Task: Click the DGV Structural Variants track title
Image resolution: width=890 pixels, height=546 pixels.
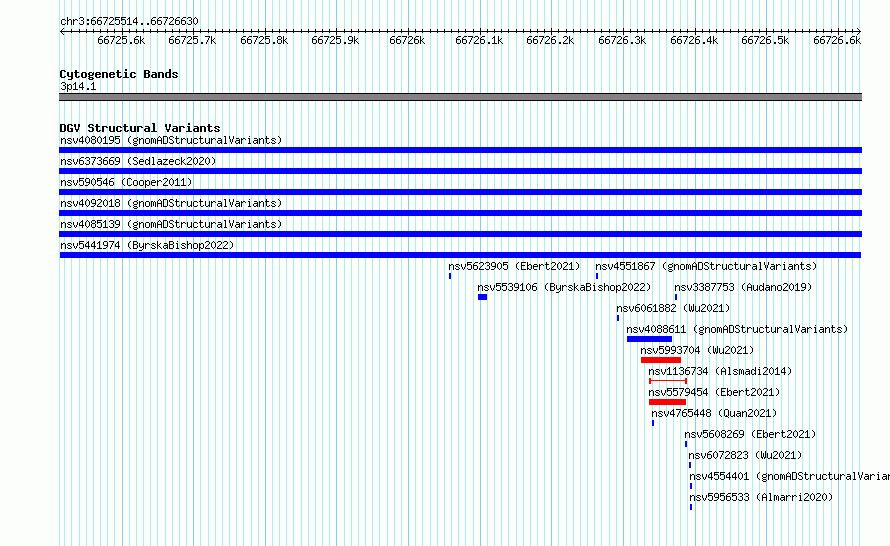Action: pos(140,128)
